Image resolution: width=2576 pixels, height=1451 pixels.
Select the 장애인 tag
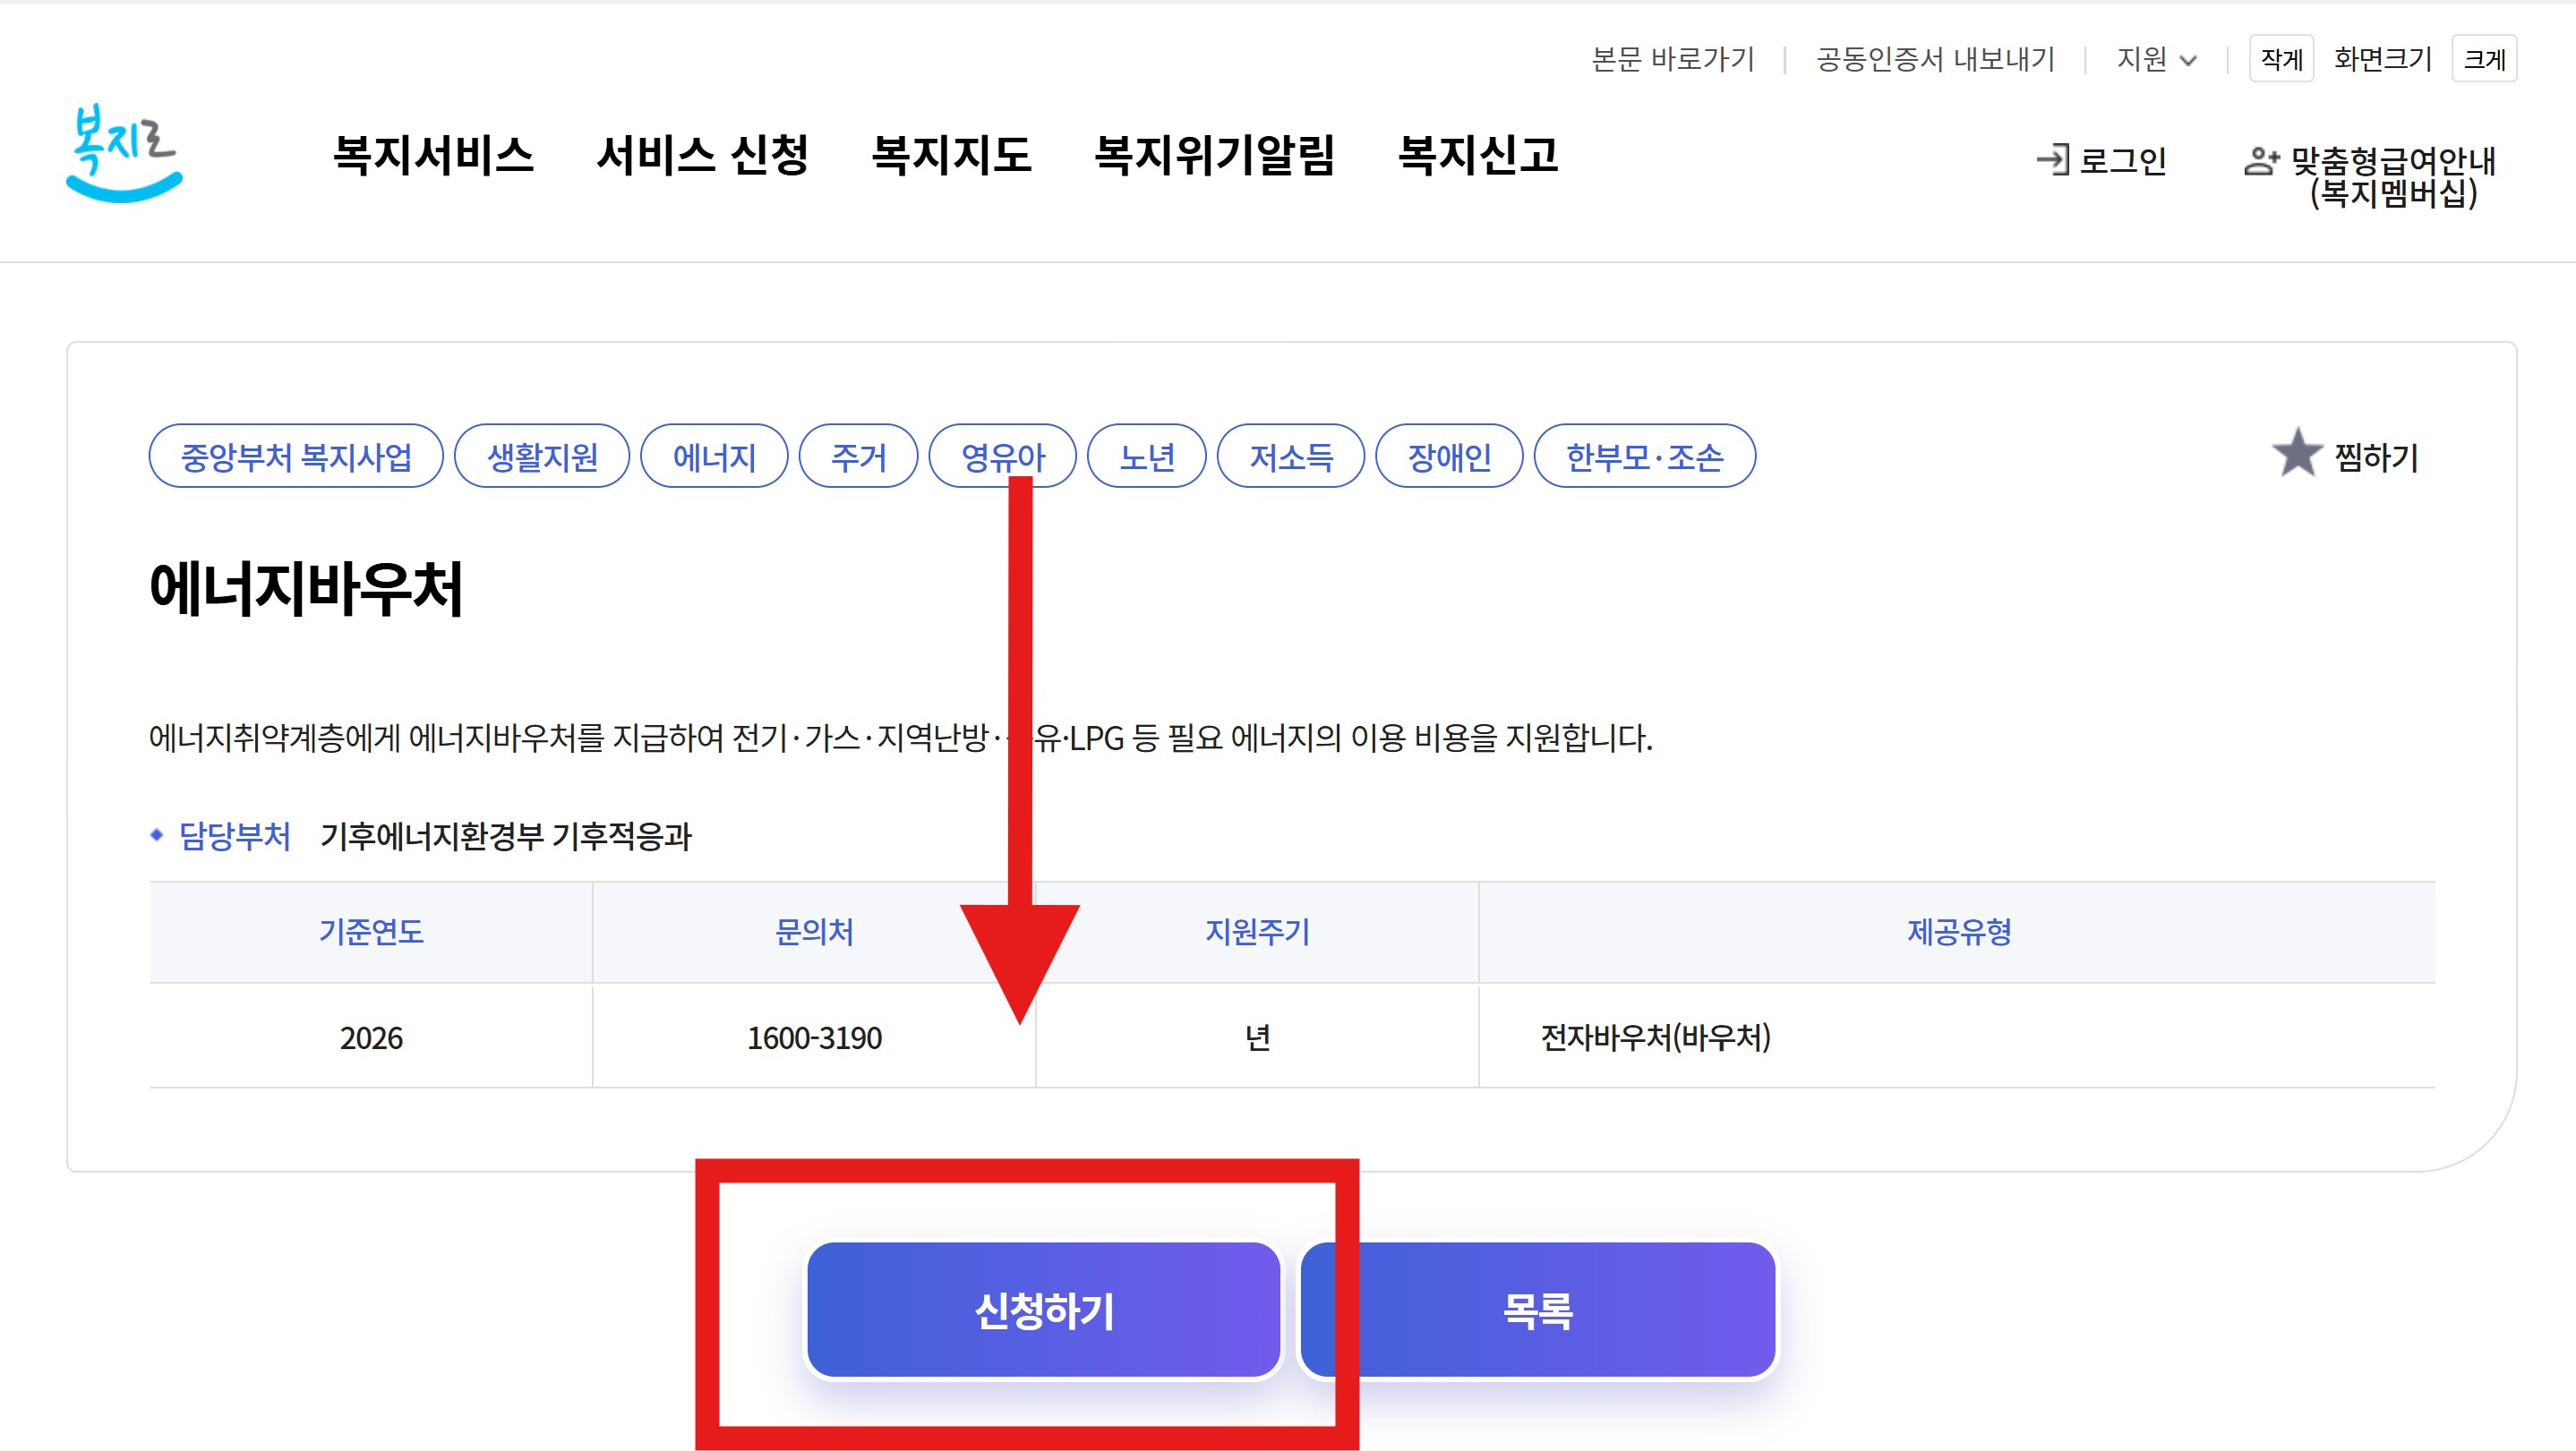click(1449, 456)
